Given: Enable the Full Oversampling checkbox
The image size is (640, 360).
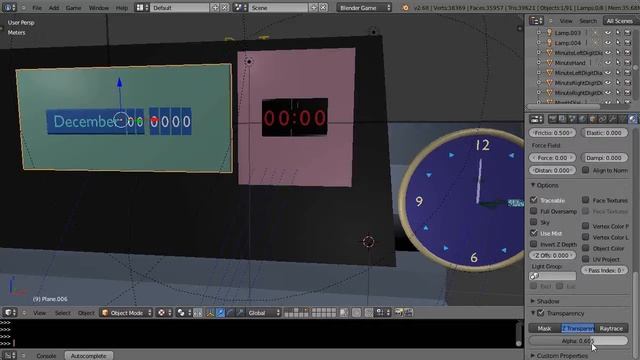Looking at the screenshot, I should 533,211.
